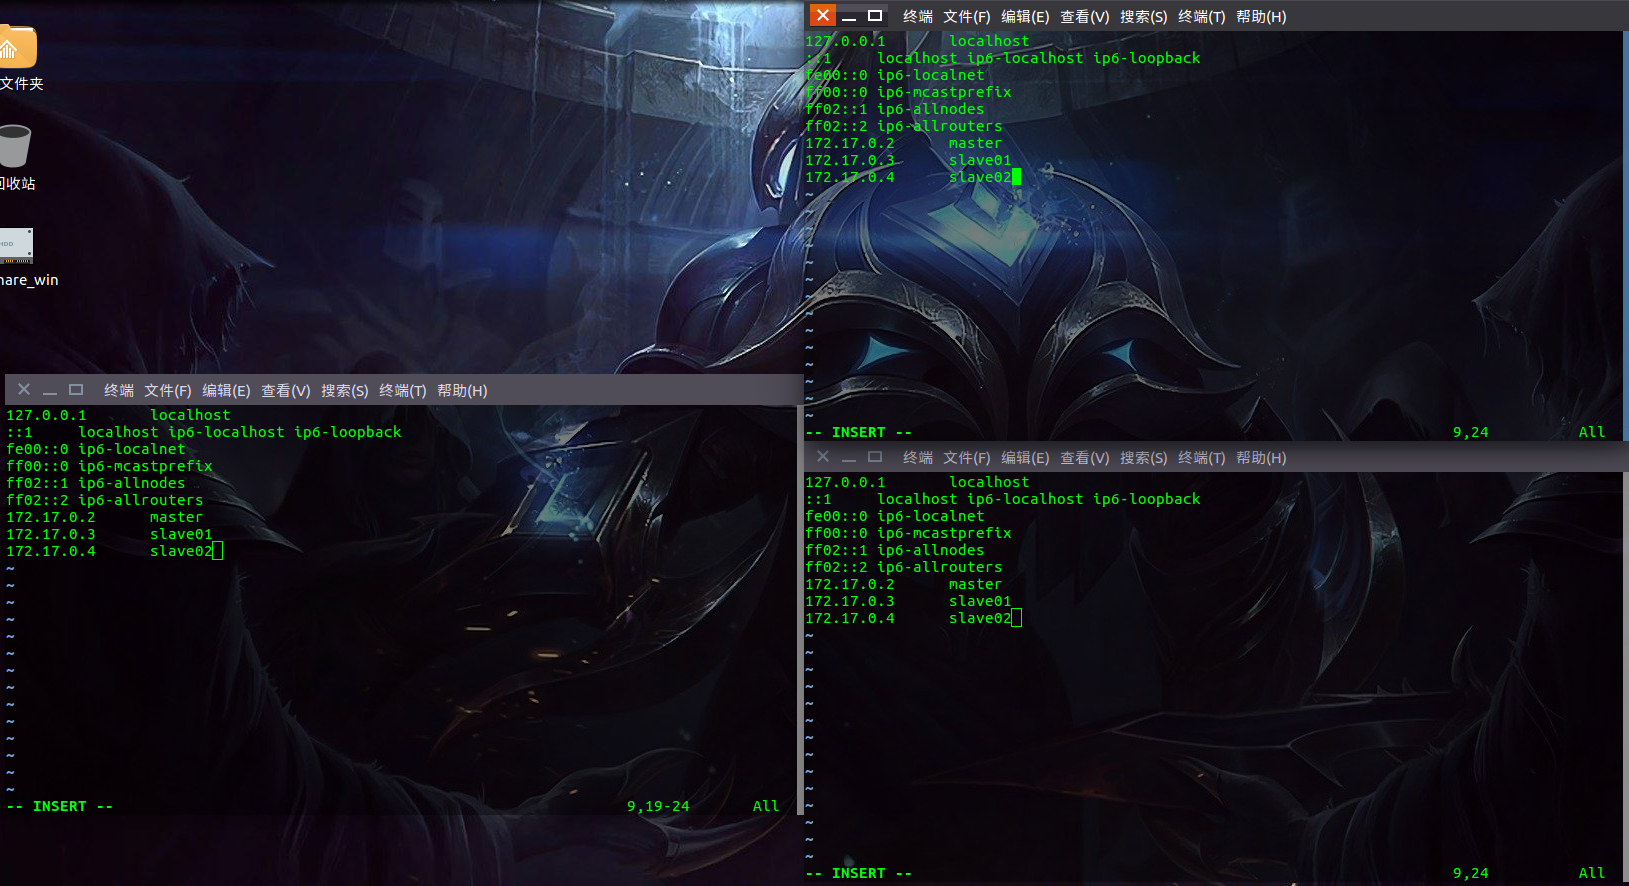Open 终端(T) menu in bottom-left terminal
The image size is (1629, 886).
tap(402, 391)
